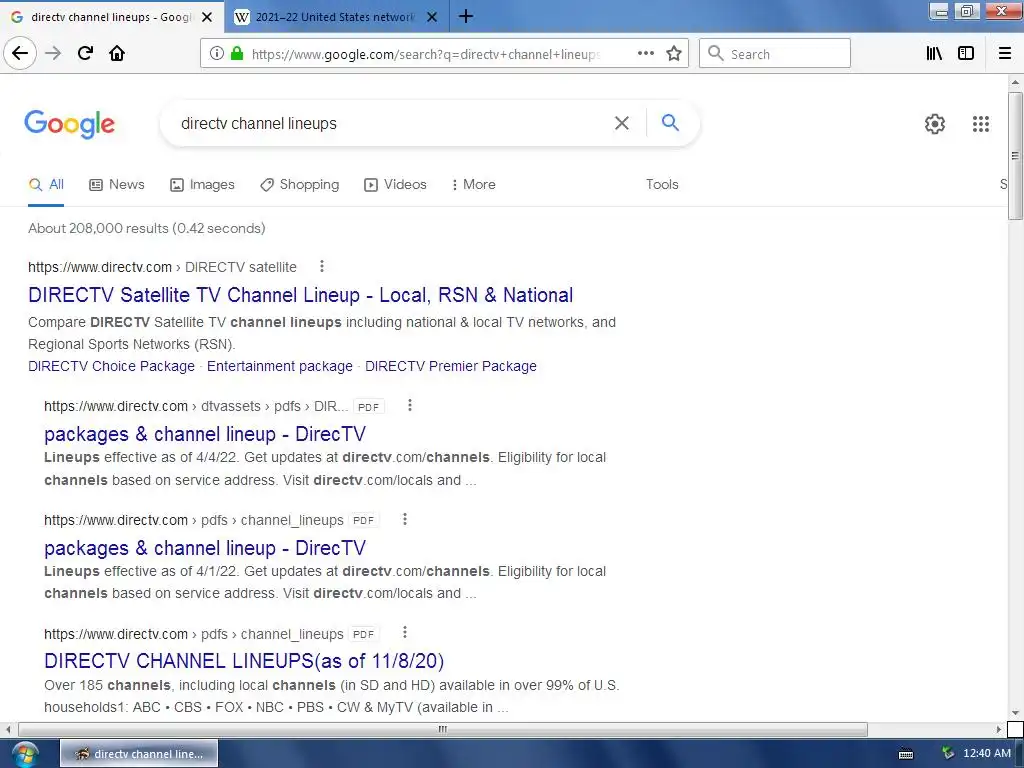The image size is (1024, 768).
Task: Open page actions three-dot menu in address bar
Action: coord(645,54)
